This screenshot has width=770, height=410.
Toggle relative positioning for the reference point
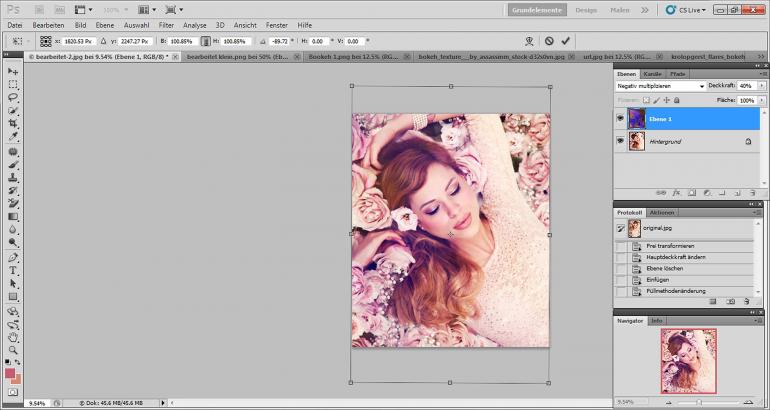coord(103,41)
